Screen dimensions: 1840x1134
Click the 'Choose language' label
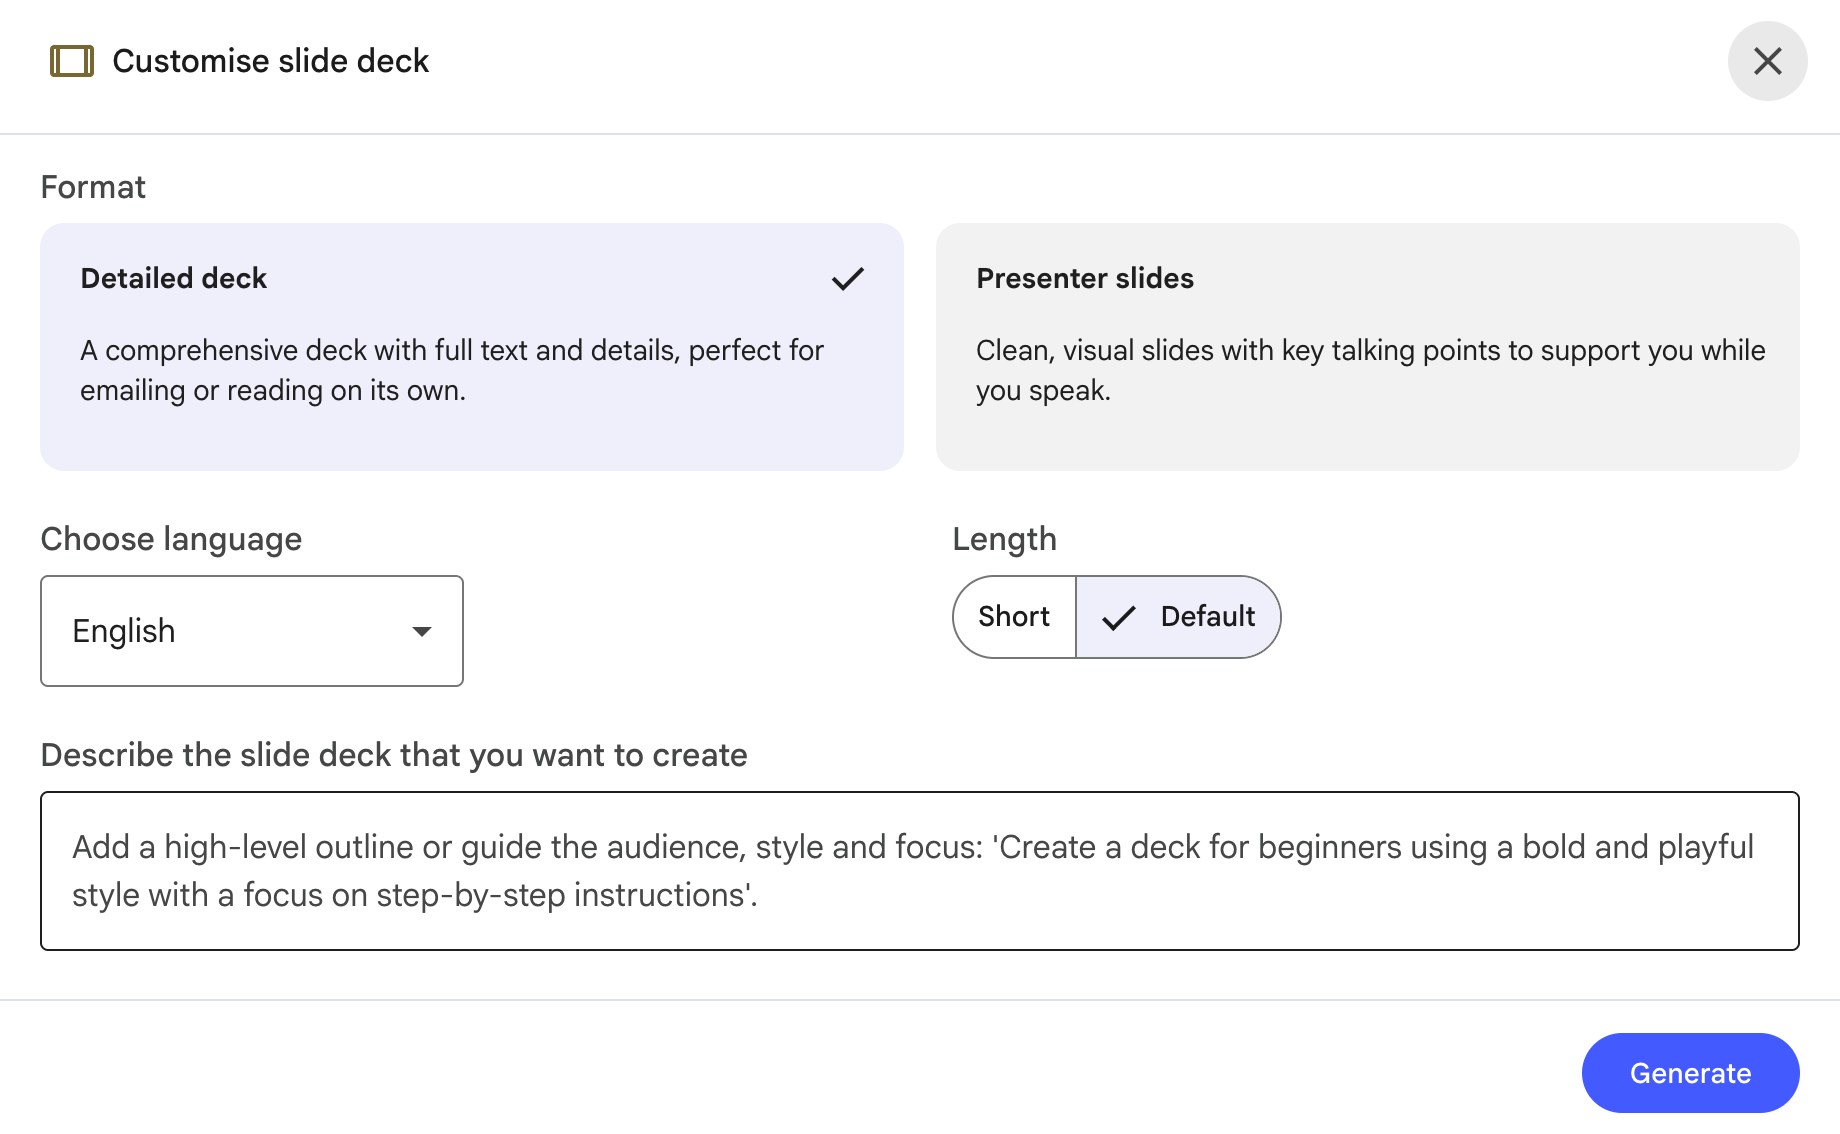tap(171, 539)
